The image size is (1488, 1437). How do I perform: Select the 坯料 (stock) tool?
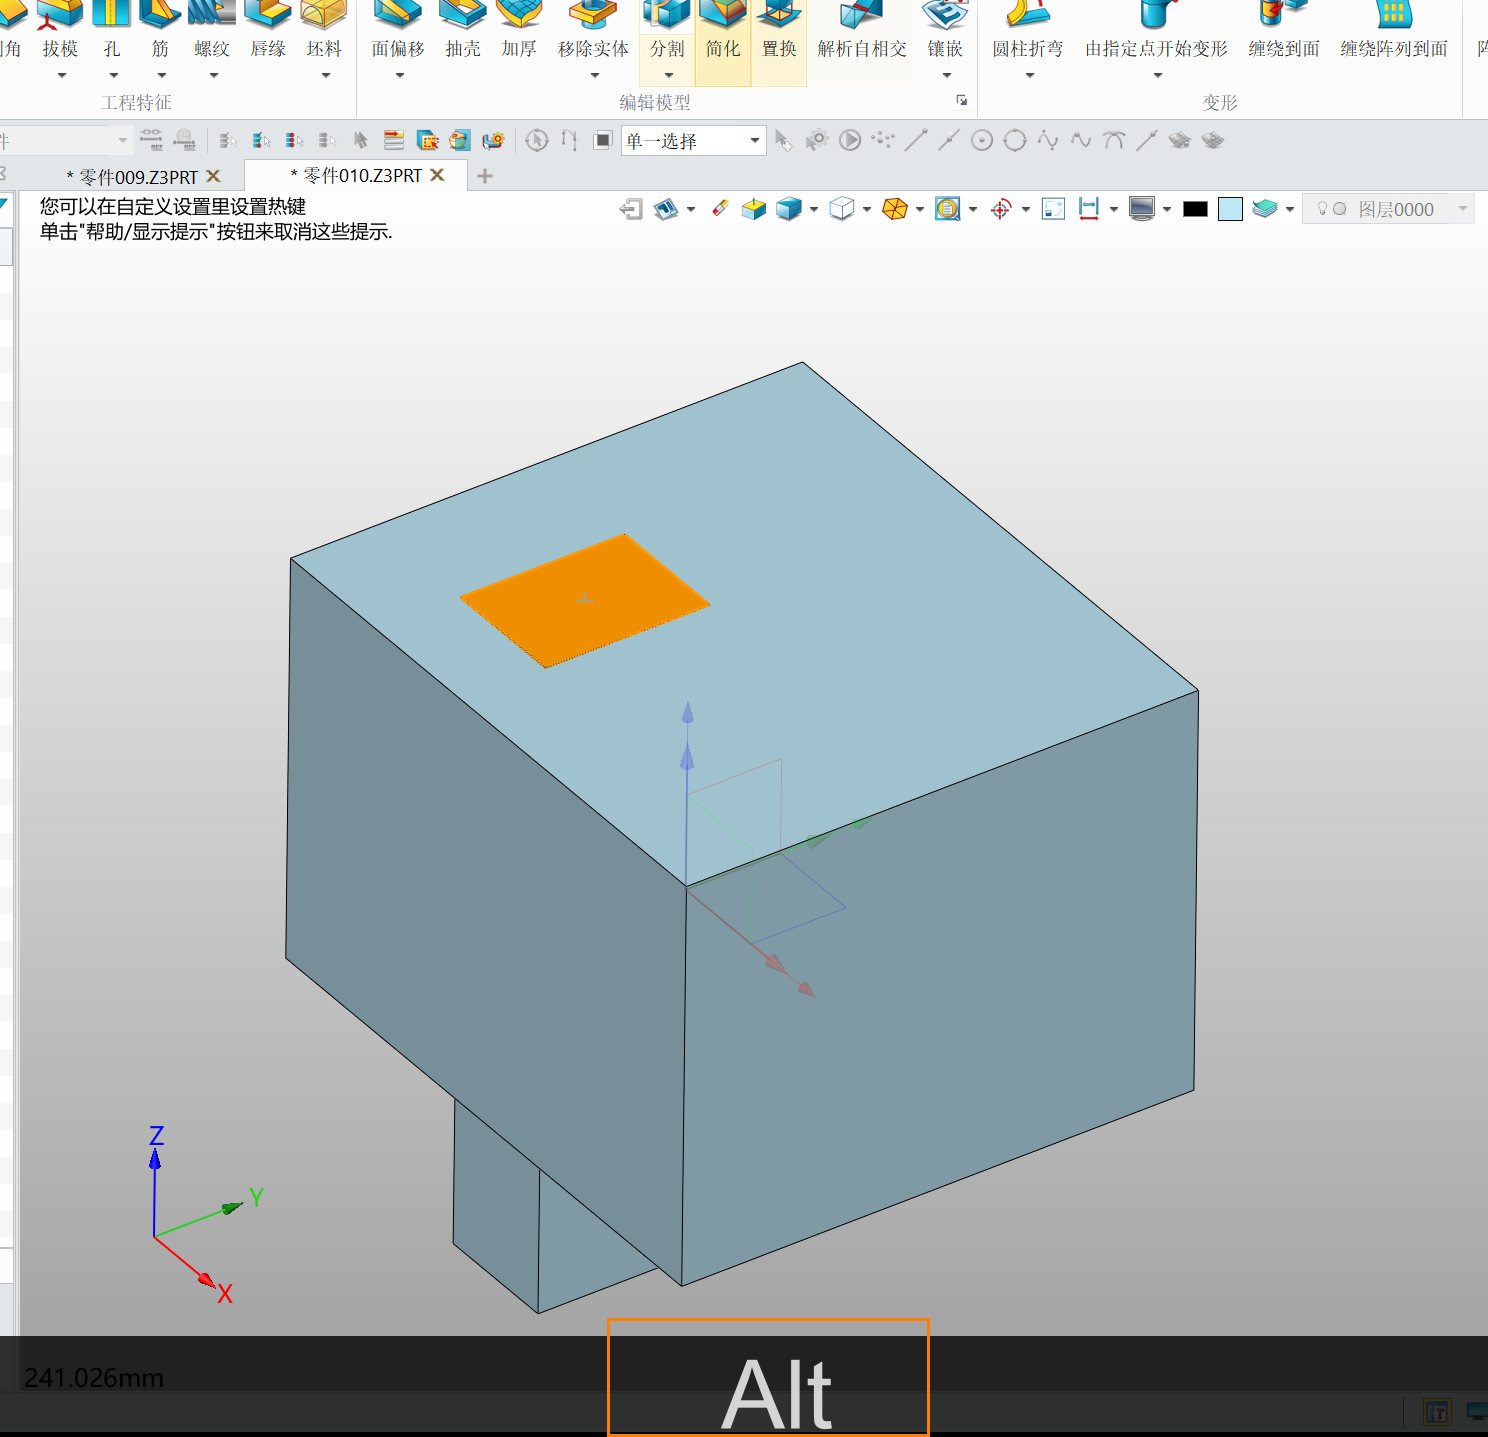point(324,30)
